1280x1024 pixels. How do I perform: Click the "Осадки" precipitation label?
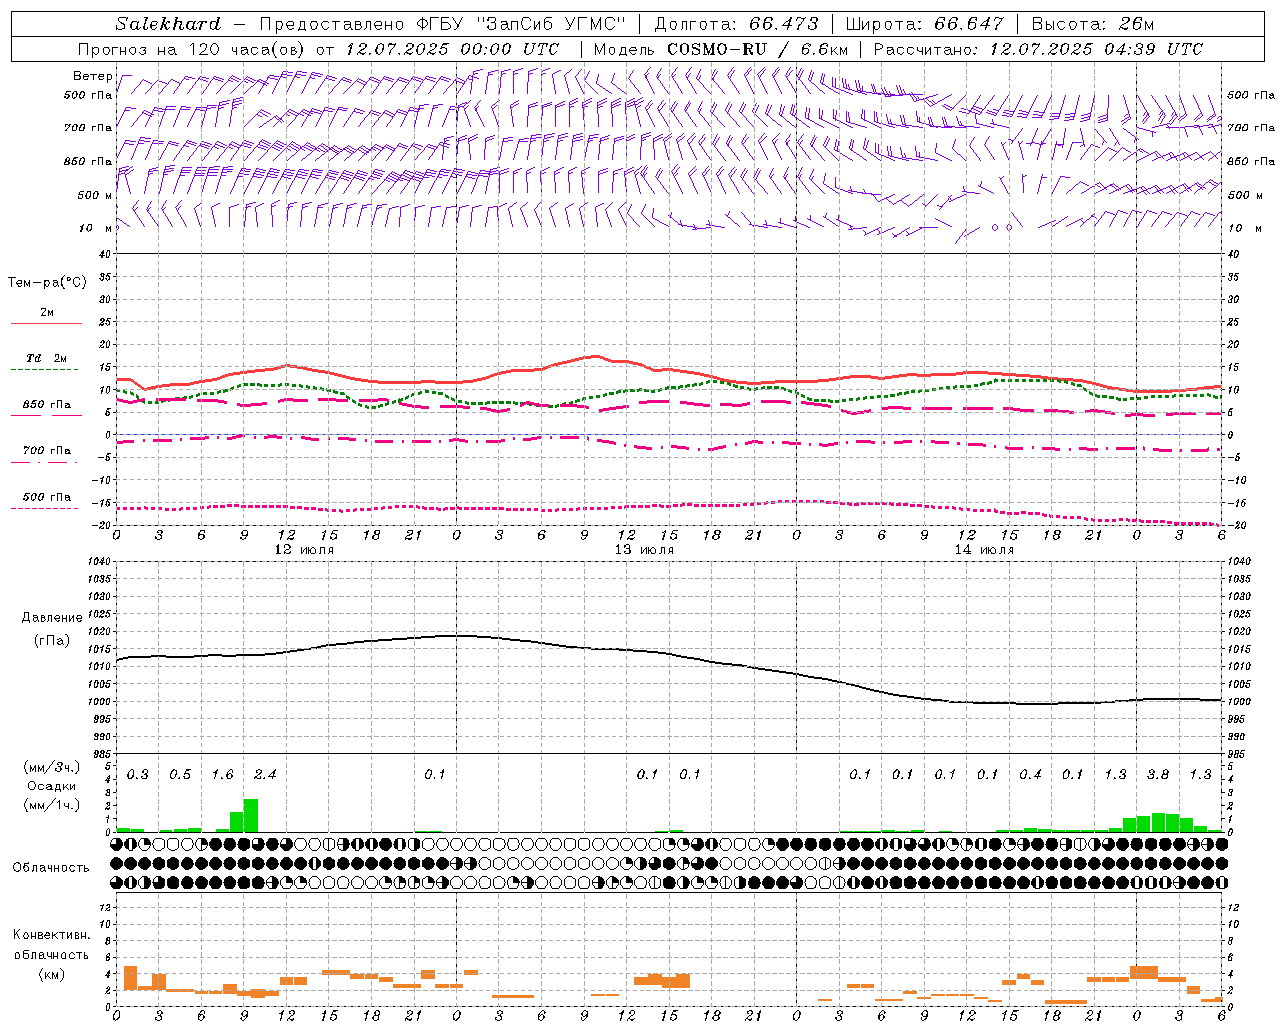click(x=51, y=786)
